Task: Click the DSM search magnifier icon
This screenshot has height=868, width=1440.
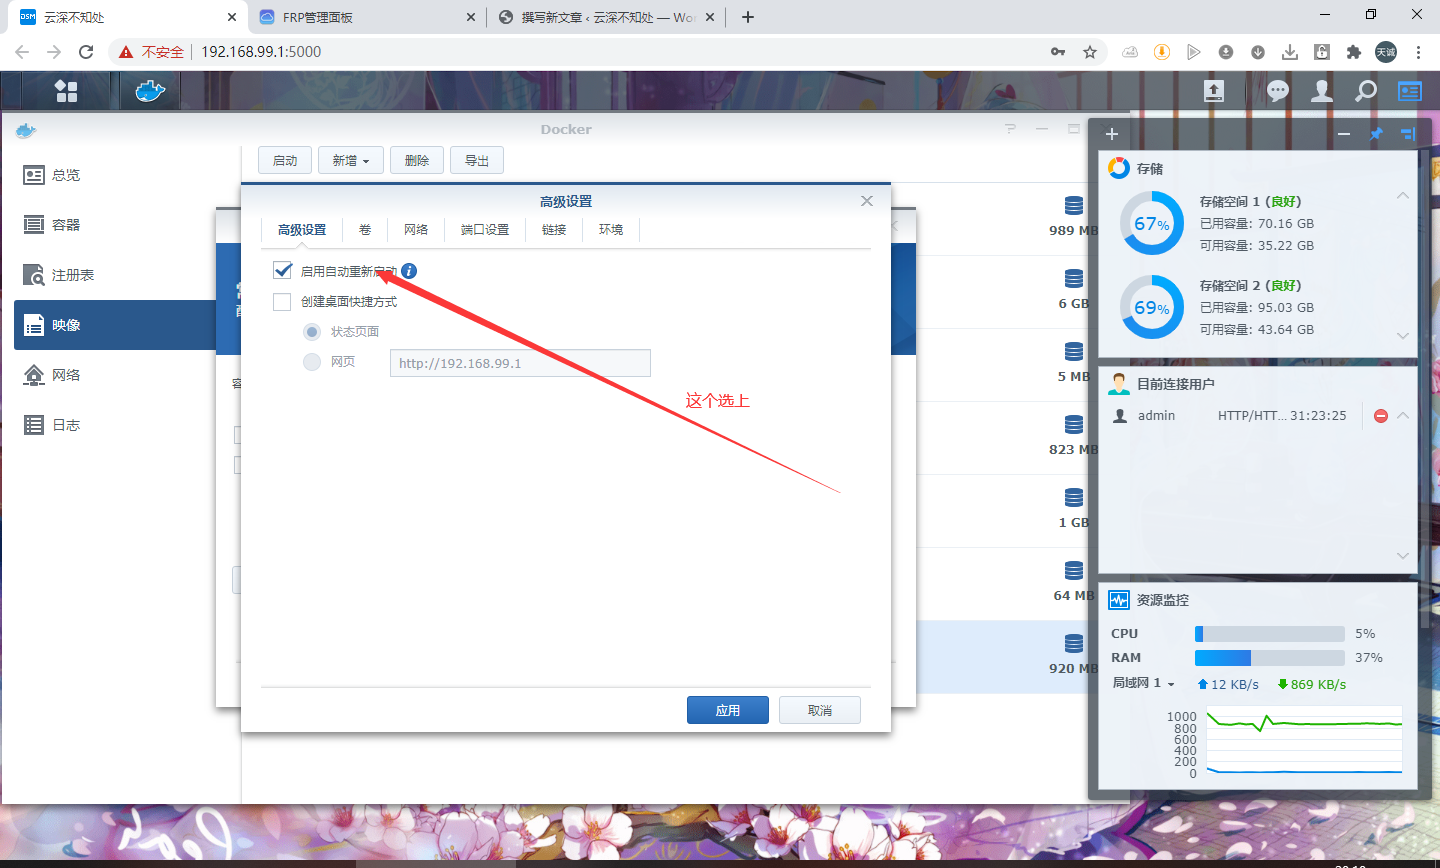Action: 1365,91
